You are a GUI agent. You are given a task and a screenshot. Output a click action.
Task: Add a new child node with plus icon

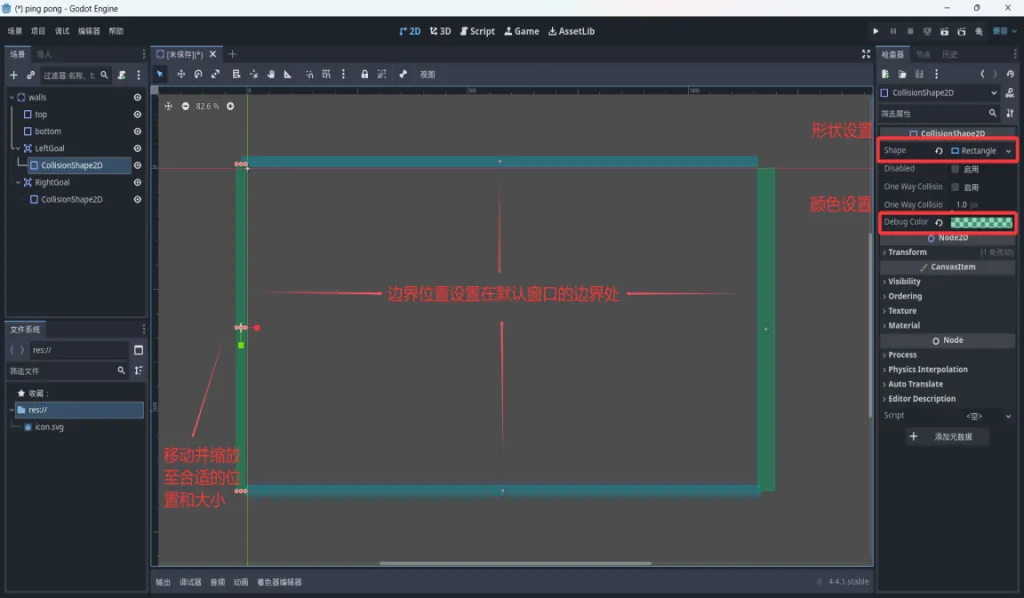[14, 75]
